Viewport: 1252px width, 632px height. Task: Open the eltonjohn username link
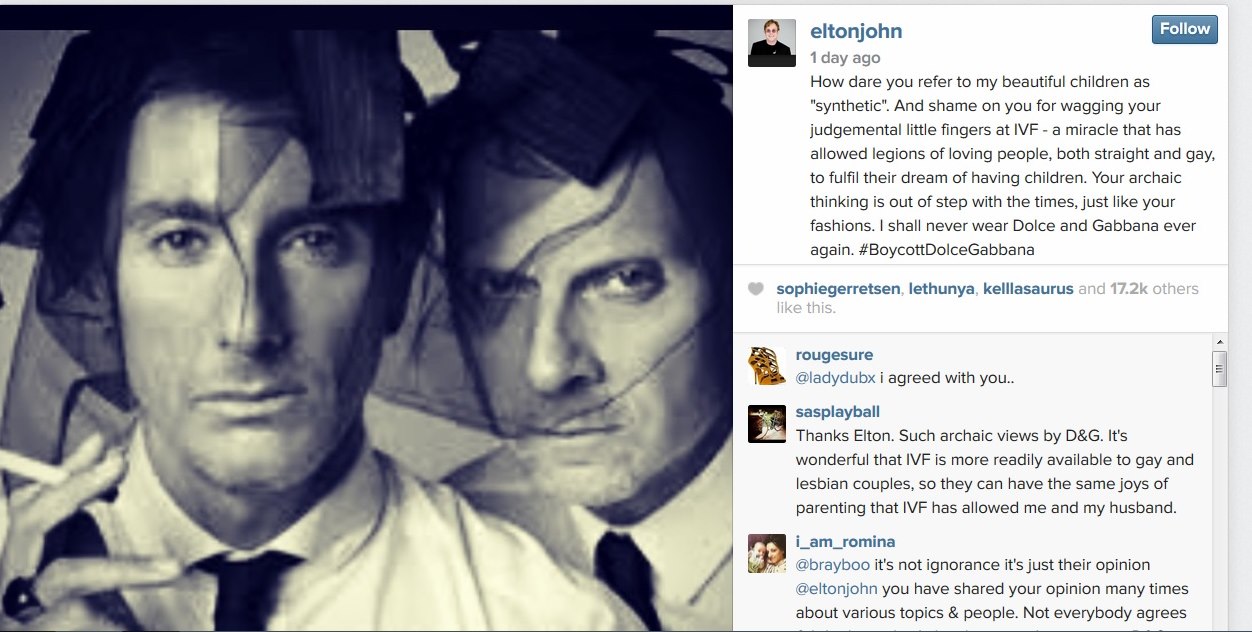(856, 31)
